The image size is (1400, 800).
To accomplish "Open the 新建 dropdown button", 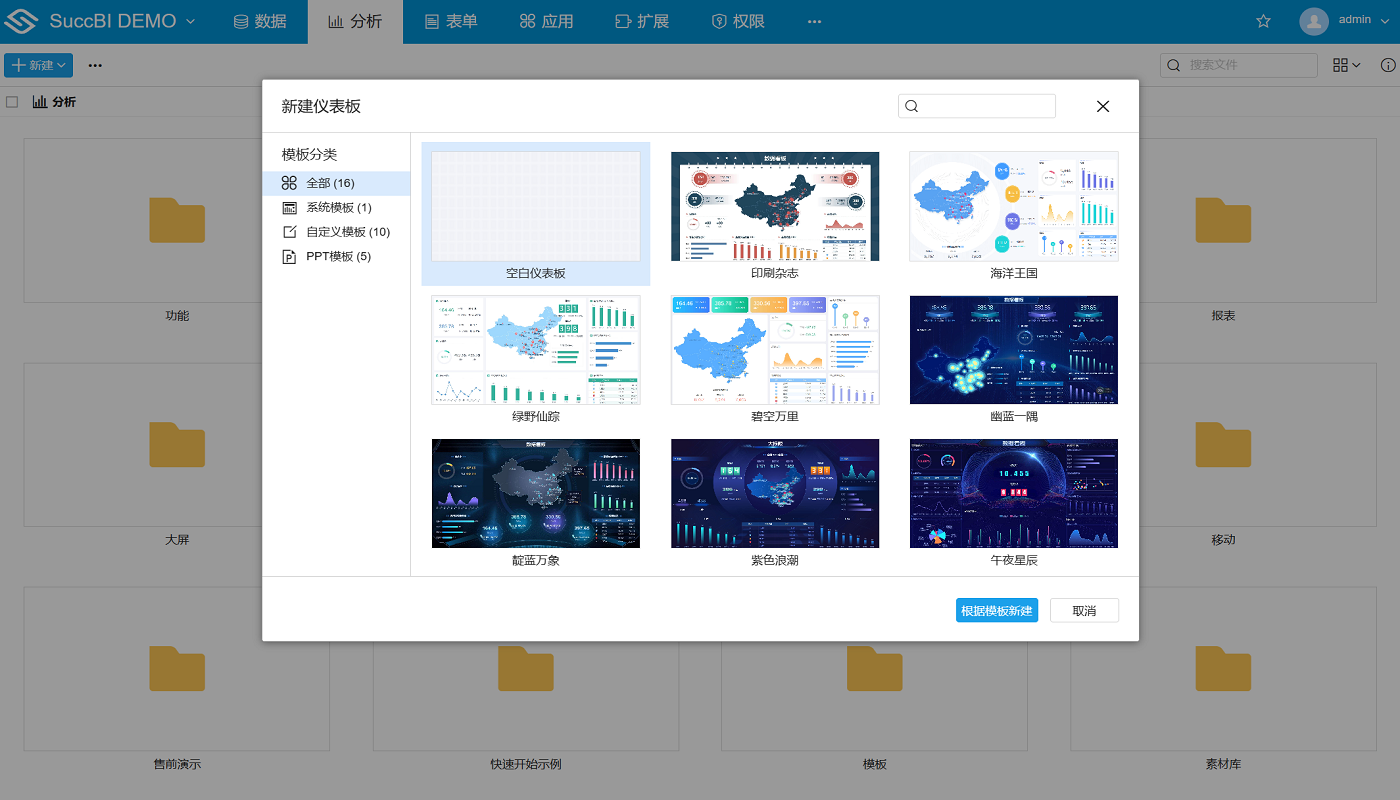I will pyautogui.click(x=38, y=65).
